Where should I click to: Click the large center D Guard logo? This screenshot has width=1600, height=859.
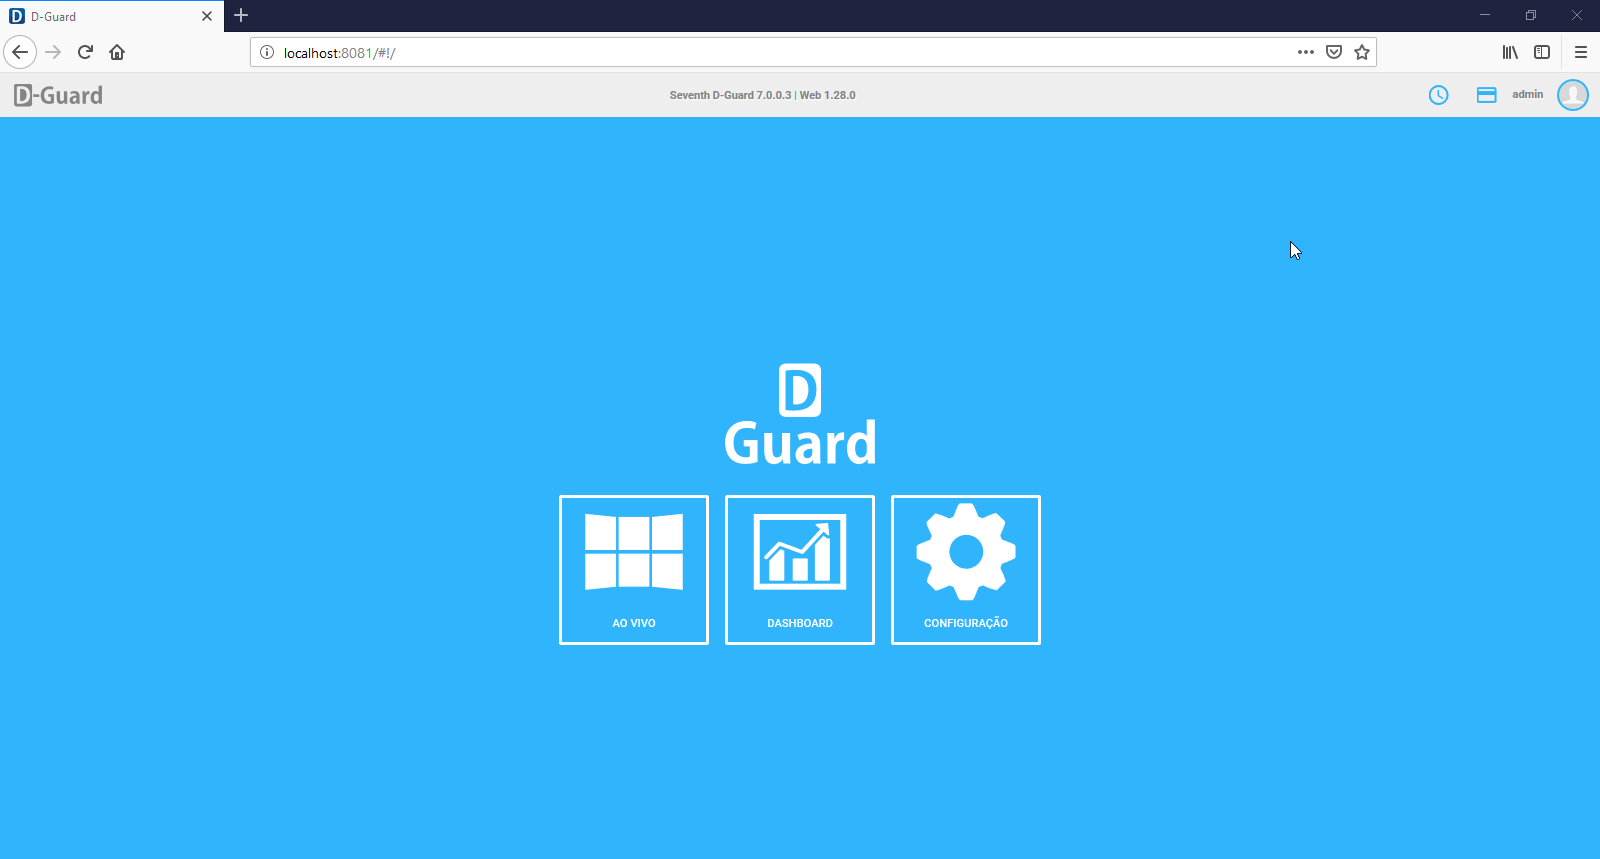pyautogui.click(x=800, y=414)
